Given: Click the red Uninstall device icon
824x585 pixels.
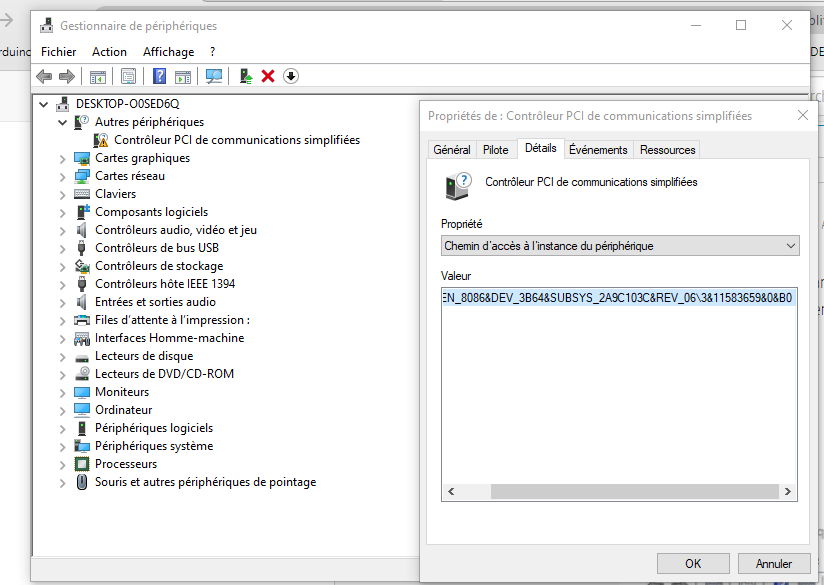Looking at the screenshot, I should pos(270,76).
